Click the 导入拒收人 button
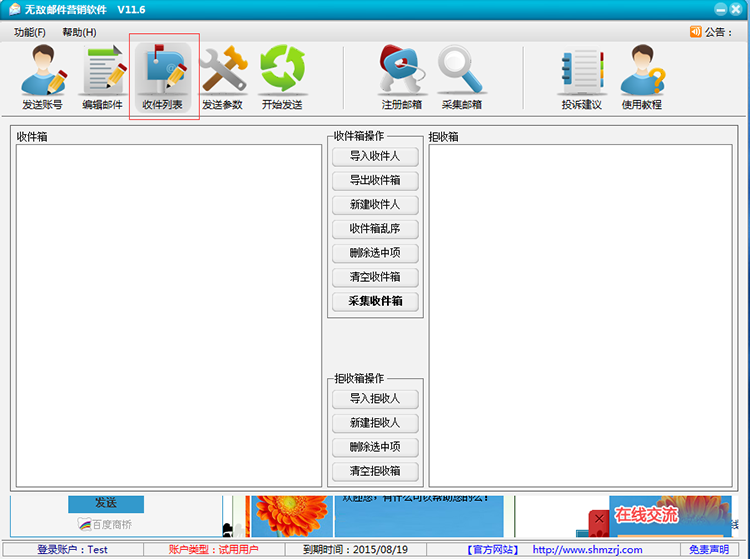This screenshot has height=559, width=750. coord(375,399)
